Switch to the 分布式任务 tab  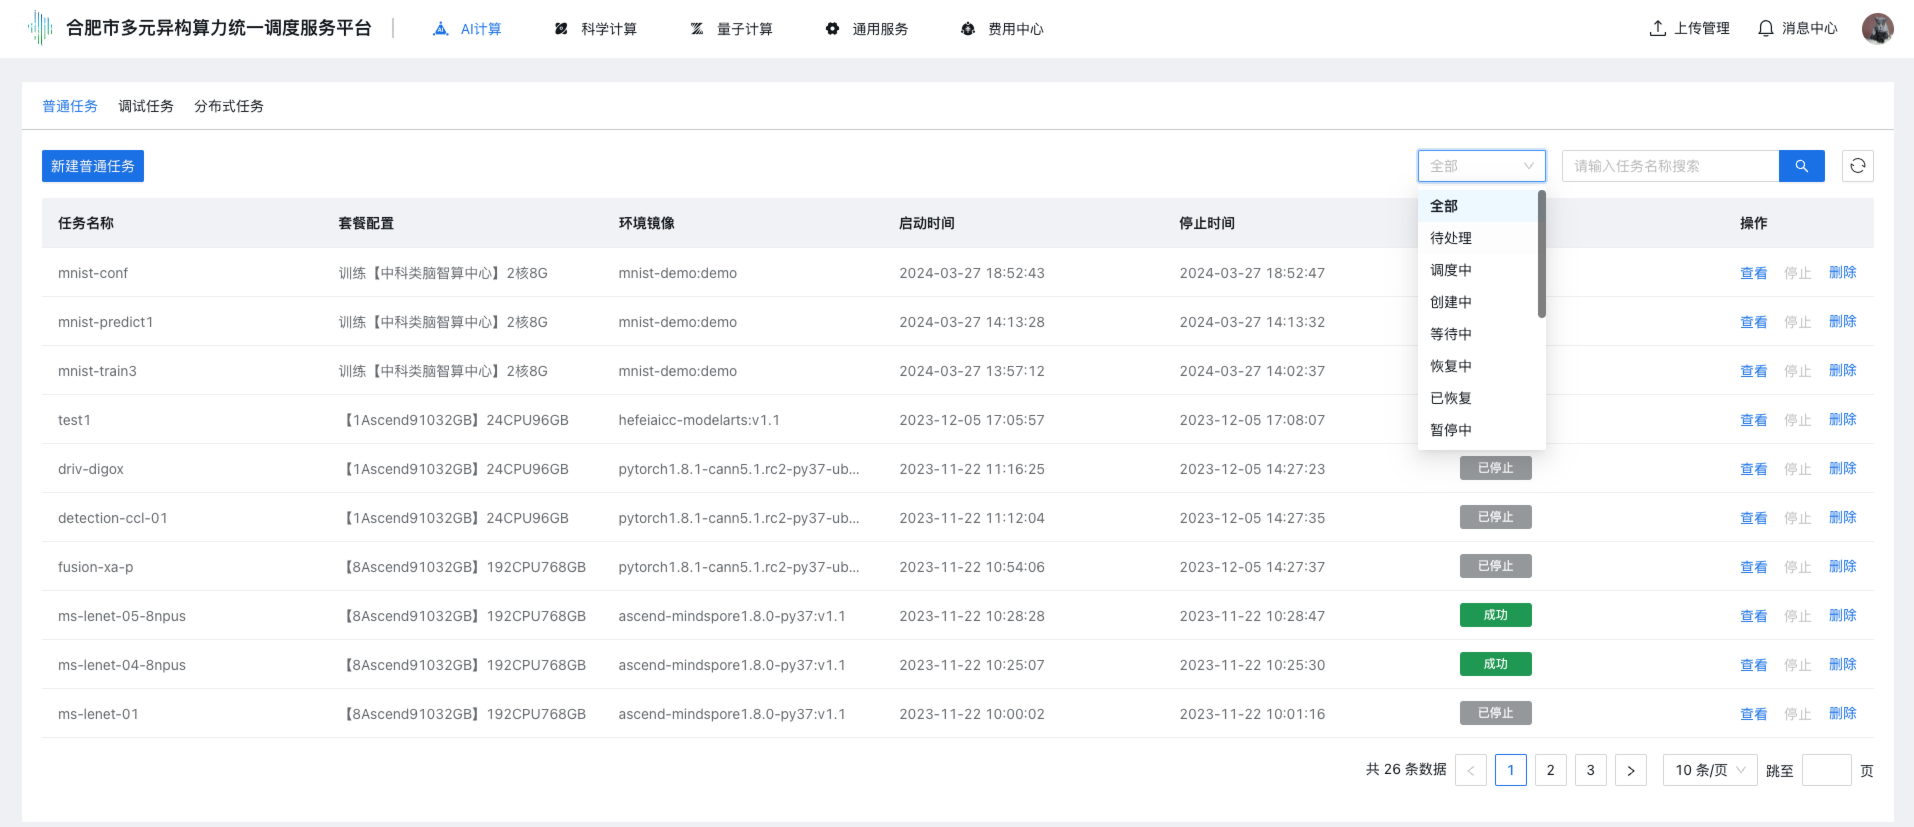pos(229,106)
